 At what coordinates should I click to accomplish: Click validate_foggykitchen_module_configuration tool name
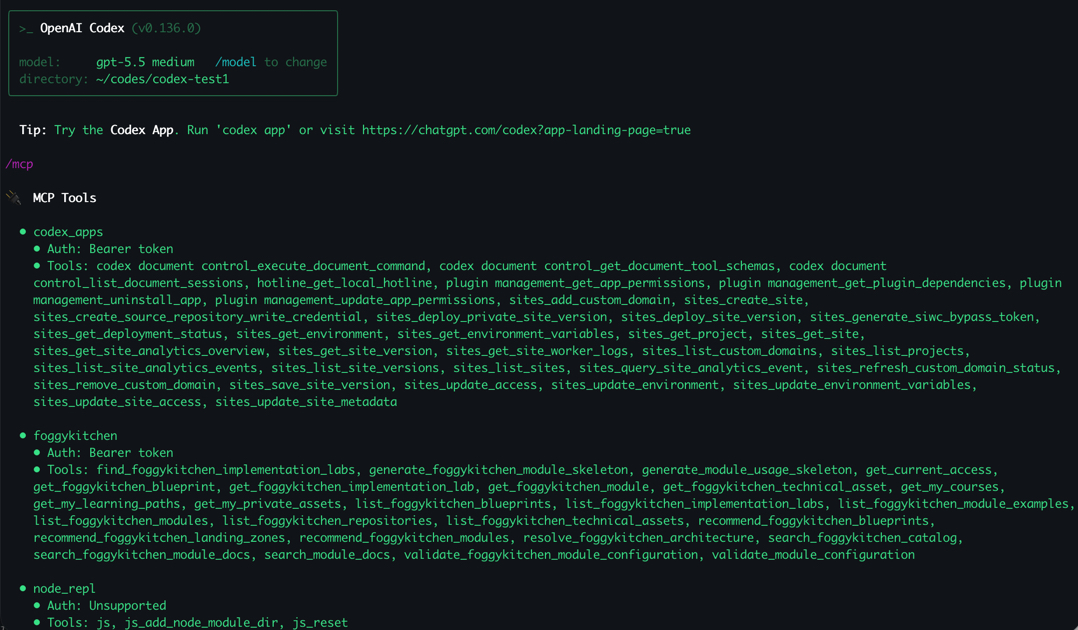click(x=551, y=555)
